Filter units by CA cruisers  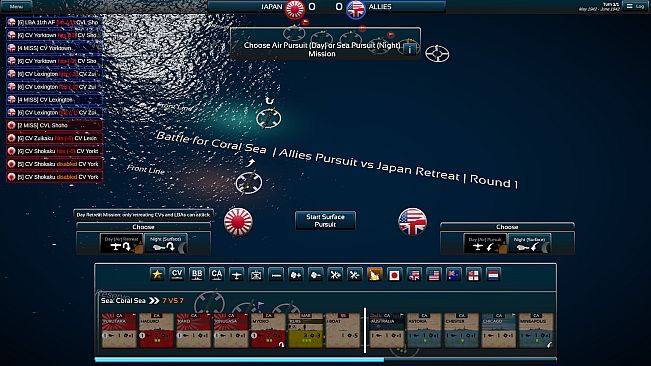pyautogui.click(x=217, y=274)
